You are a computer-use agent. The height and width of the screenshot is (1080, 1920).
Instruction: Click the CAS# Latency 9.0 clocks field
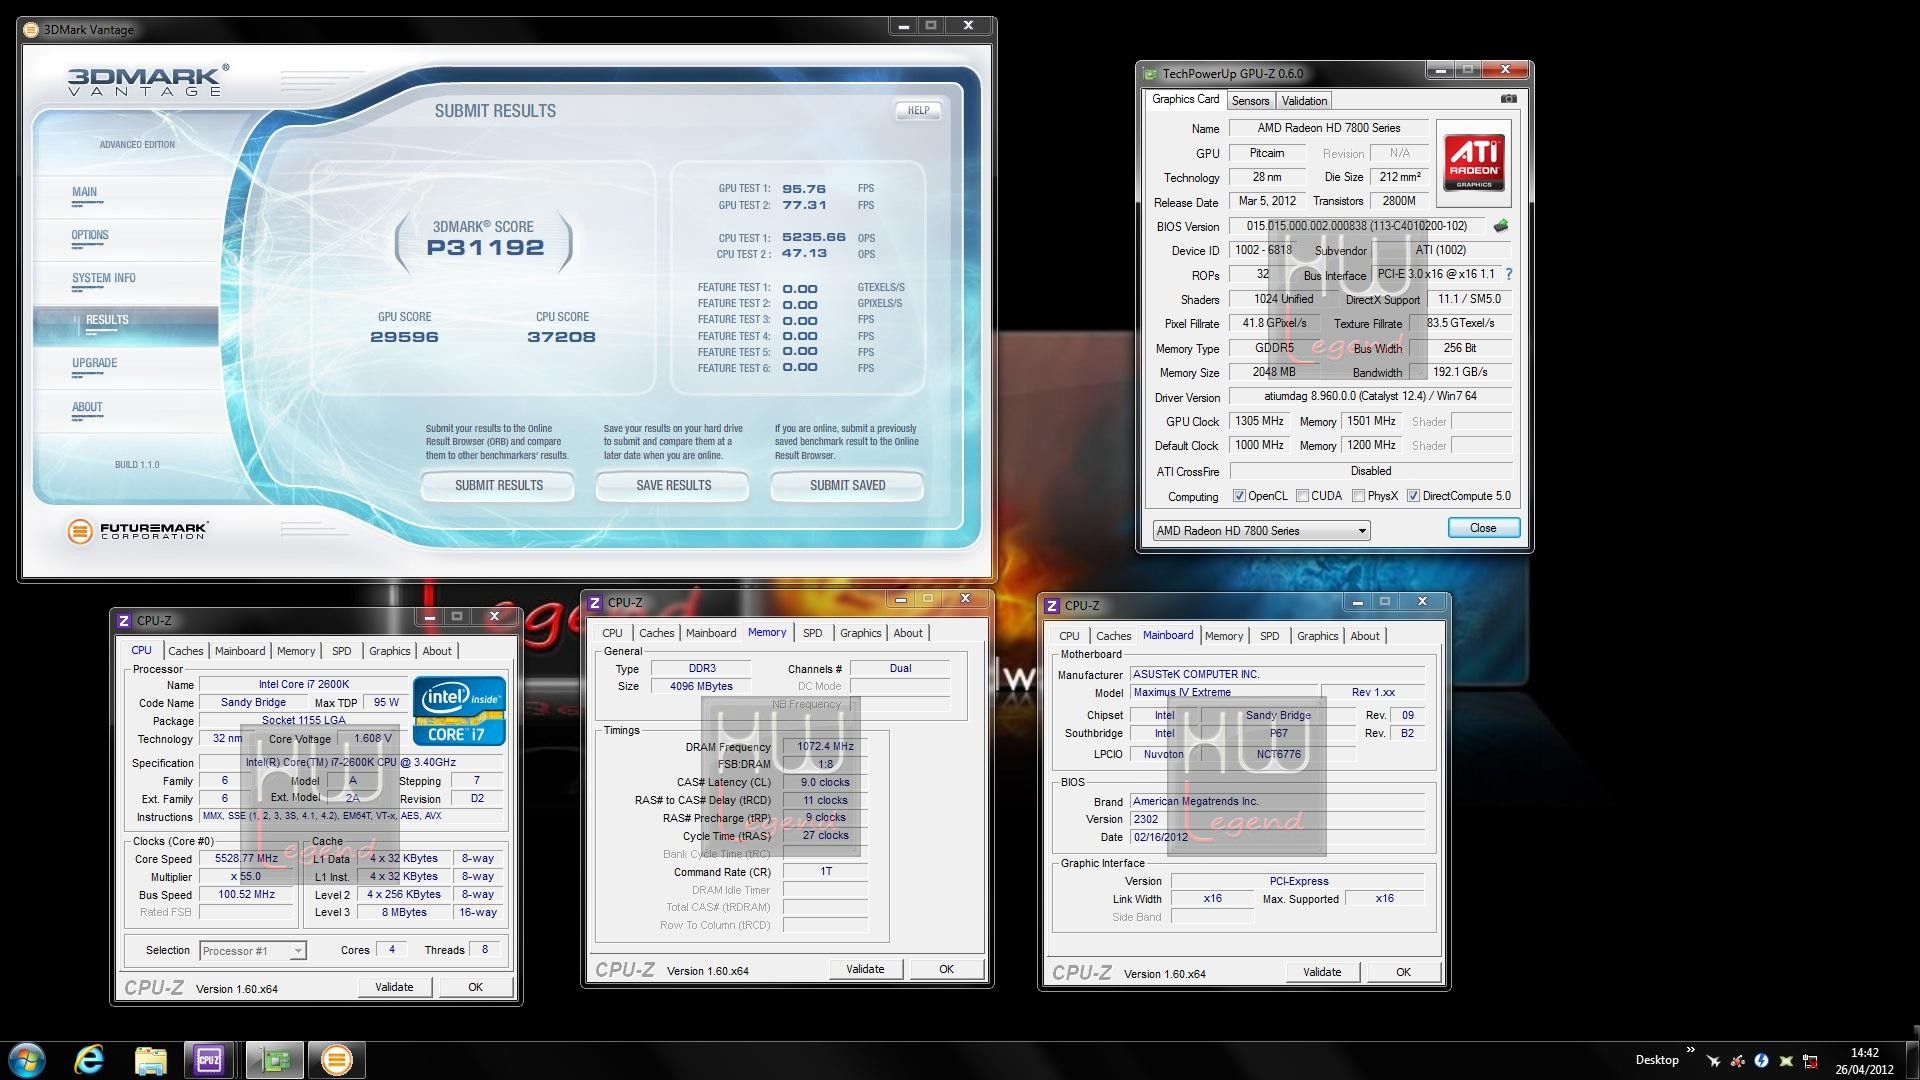[825, 783]
